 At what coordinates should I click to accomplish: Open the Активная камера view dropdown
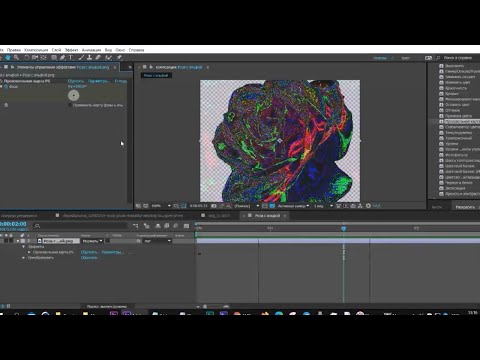(293, 206)
